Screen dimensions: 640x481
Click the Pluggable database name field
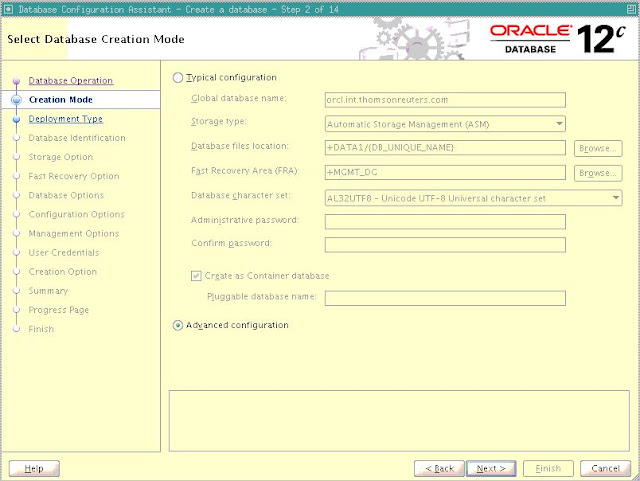click(x=445, y=298)
